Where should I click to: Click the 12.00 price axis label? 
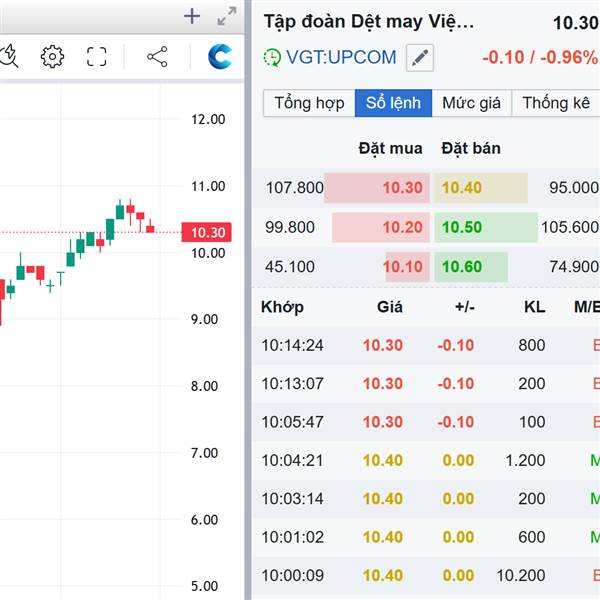[x=208, y=119]
